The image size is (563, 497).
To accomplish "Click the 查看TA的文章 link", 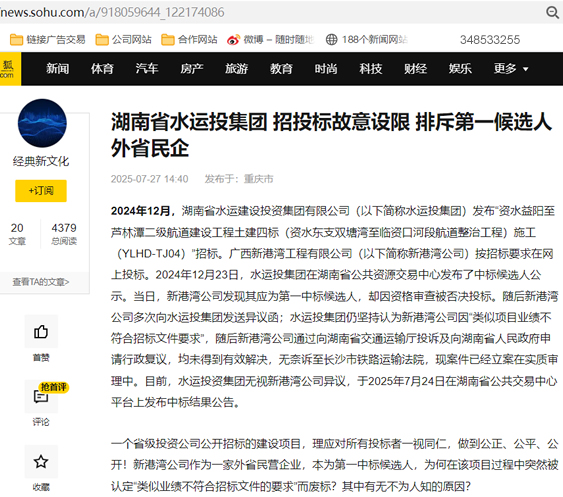I will click(x=41, y=282).
